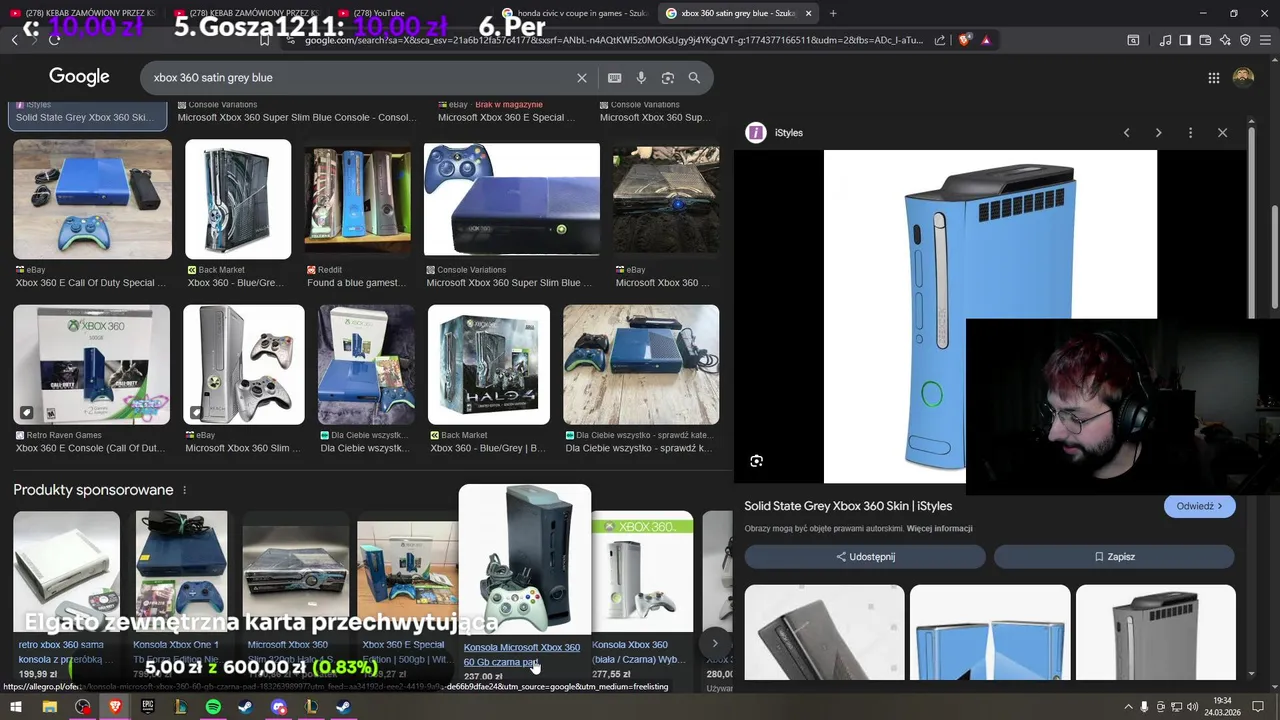Open the Reddit blue gamestop thumbnail
The image size is (1280, 720).
358,199
